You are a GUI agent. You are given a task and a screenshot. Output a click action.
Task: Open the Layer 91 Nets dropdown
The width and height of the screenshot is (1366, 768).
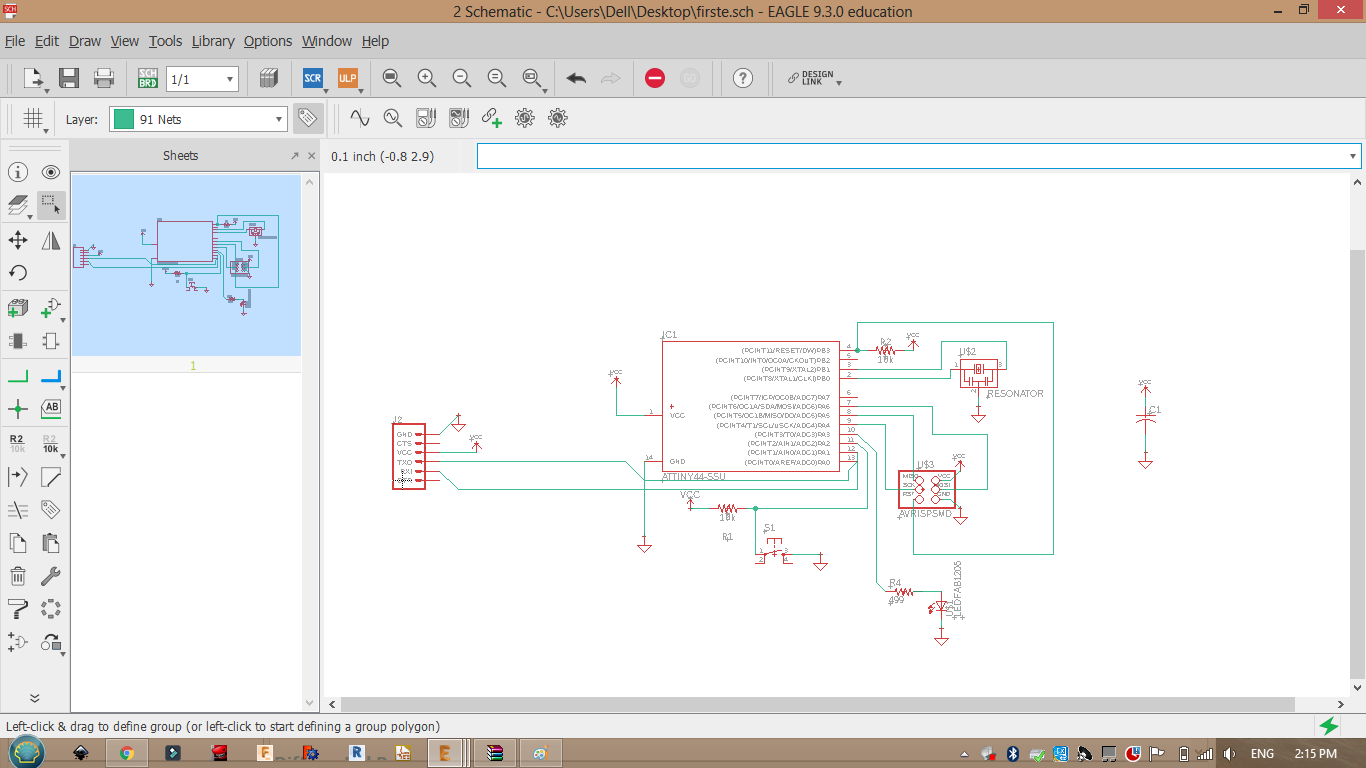tap(198, 119)
